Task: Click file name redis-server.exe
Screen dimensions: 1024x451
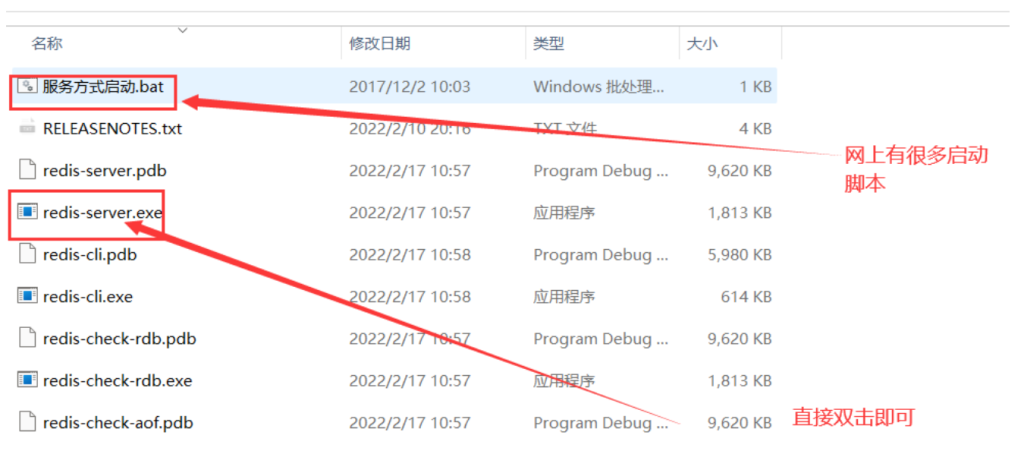Action: tap(103, 212)
